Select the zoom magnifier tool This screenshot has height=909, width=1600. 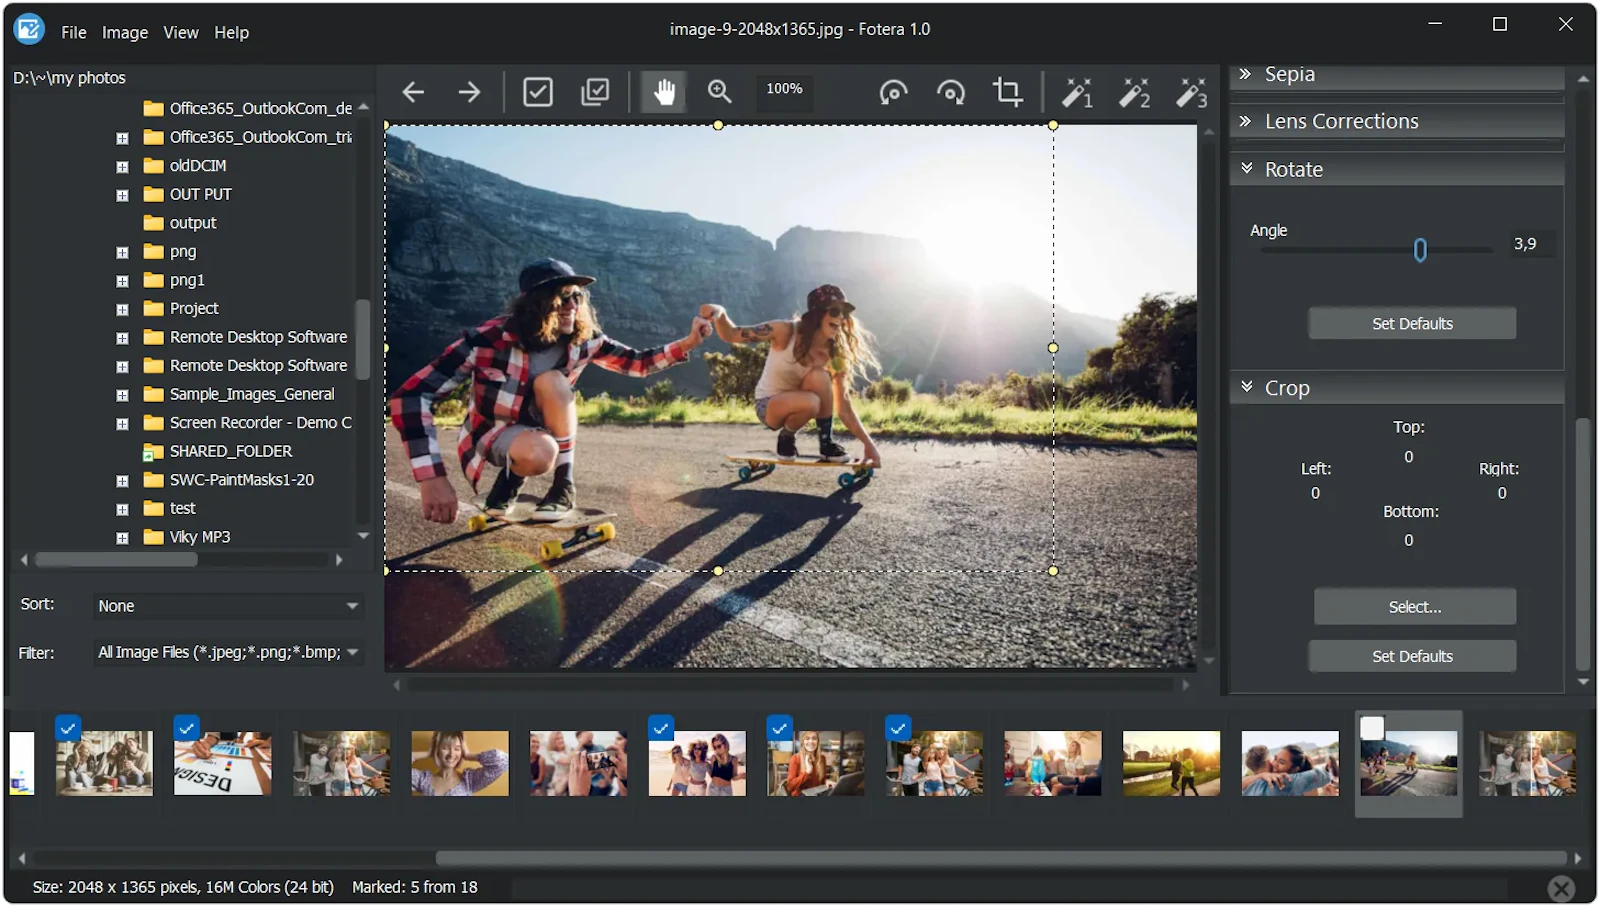point(720,92)
